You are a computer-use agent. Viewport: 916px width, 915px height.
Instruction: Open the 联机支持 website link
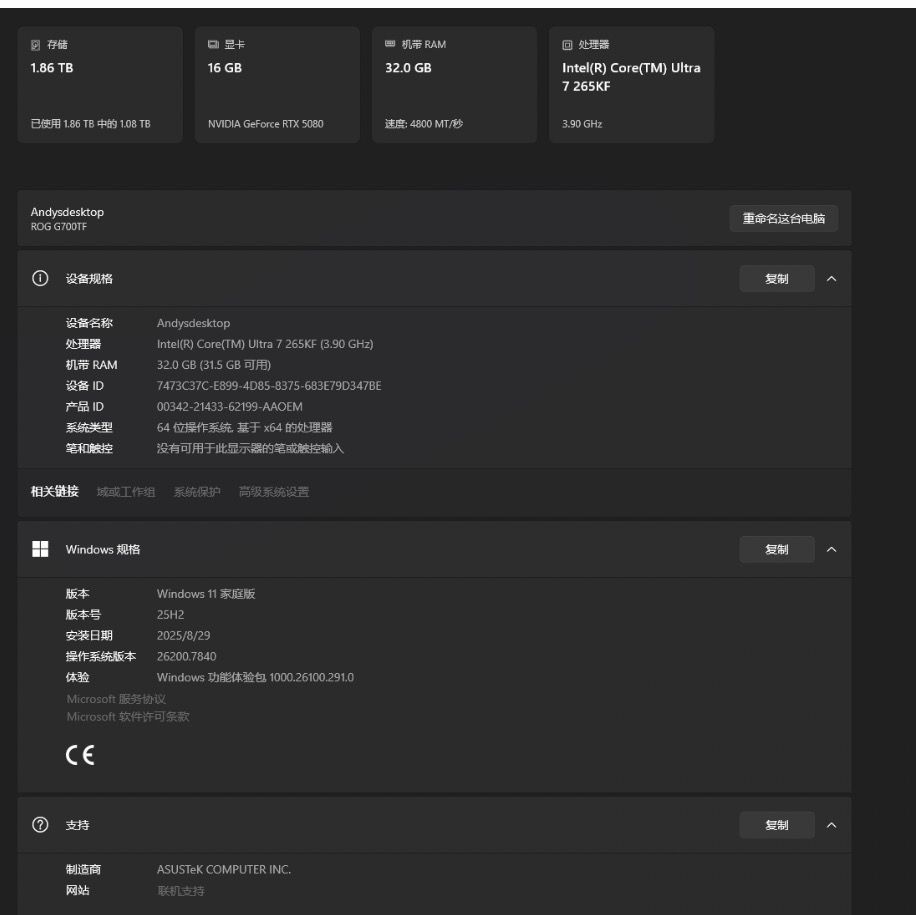point(181,890)
